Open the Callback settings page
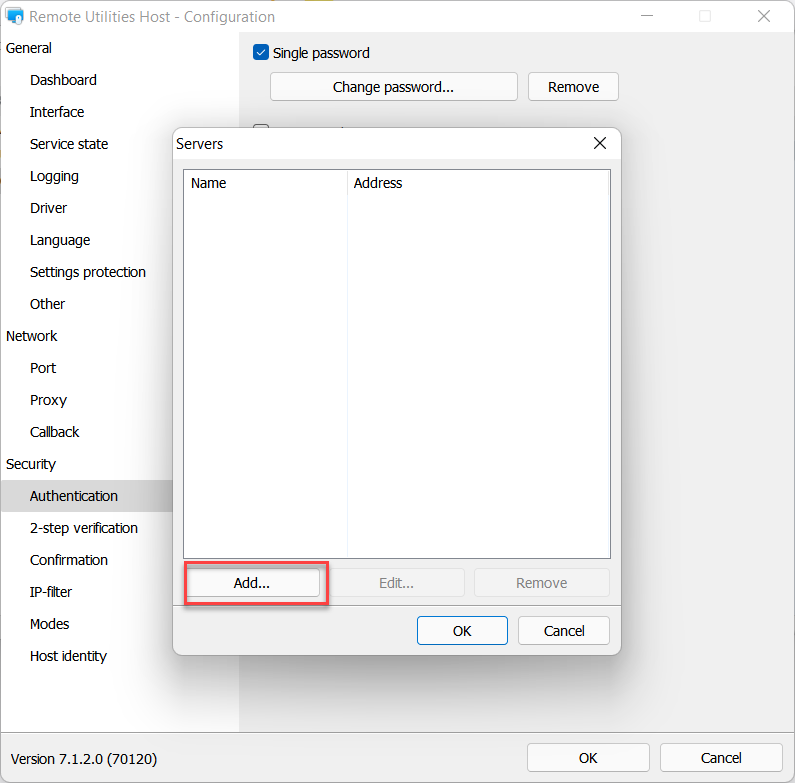Viewport: 795px width, 783px height. point(54,432)
